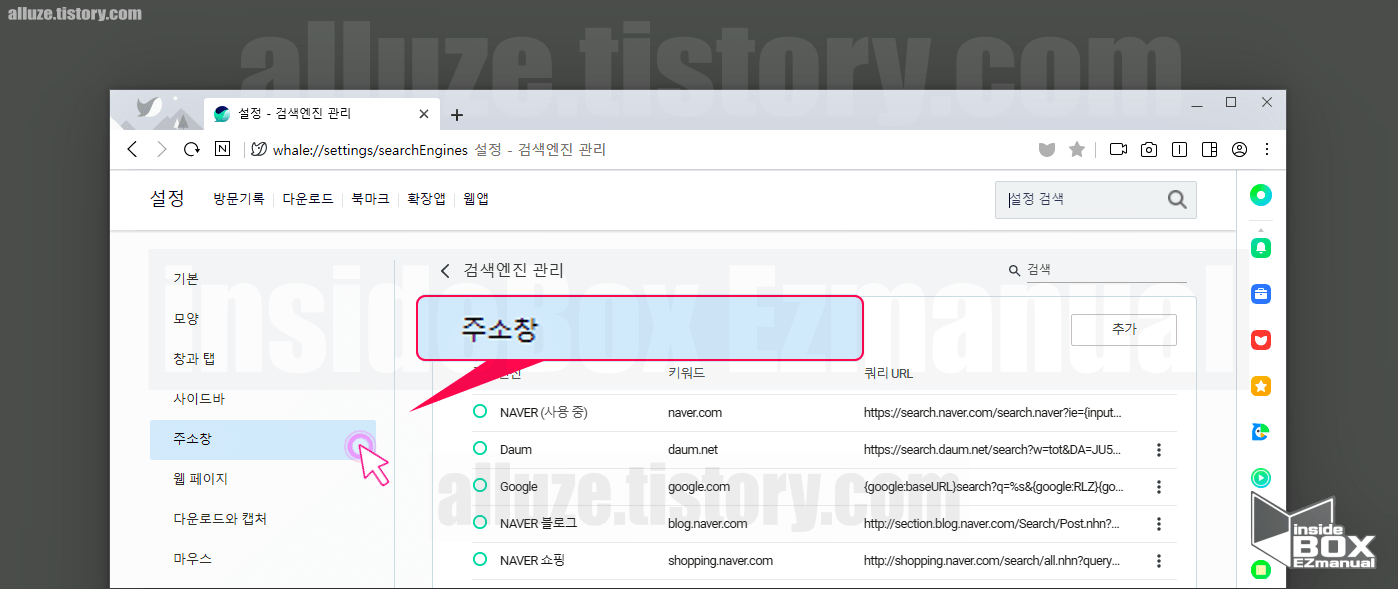
Task: Open the 방문기록 settings menu
Action: [x=238, y=199]
